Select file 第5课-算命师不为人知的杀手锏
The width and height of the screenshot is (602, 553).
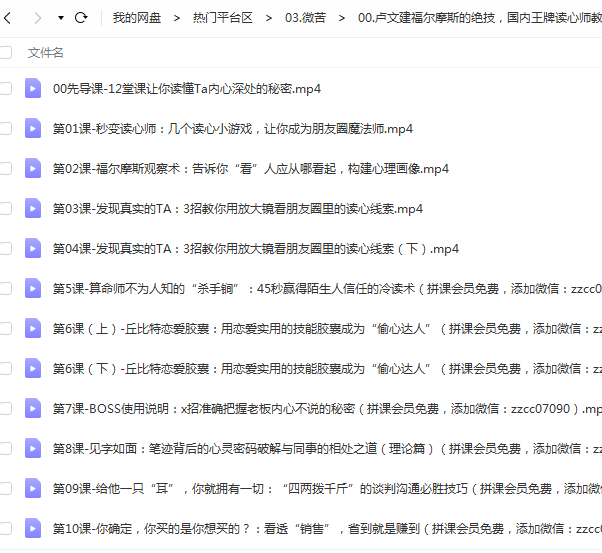tap(327, 289)
